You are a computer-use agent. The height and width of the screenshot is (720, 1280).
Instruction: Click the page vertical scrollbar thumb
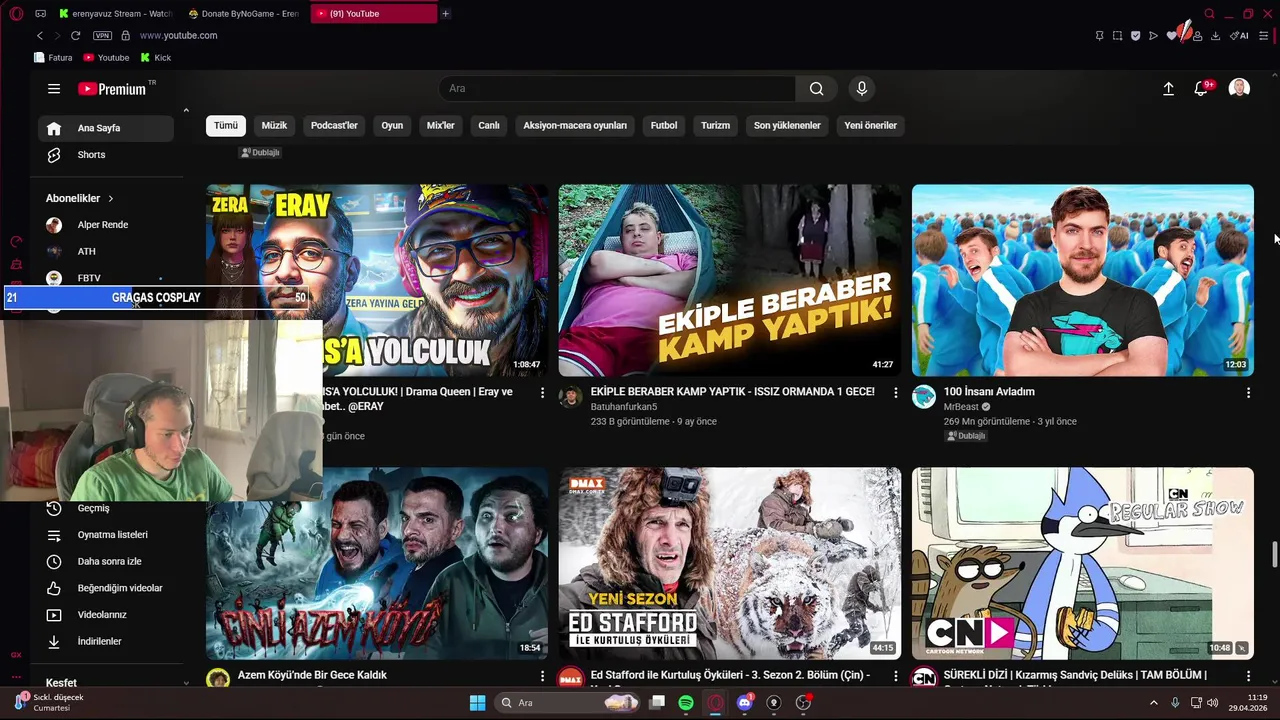coord(1274,555)
